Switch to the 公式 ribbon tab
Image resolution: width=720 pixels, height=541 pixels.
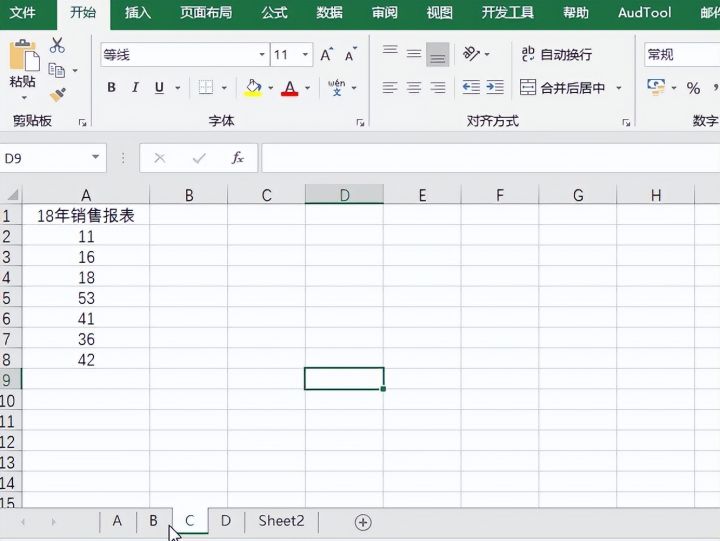275,12
